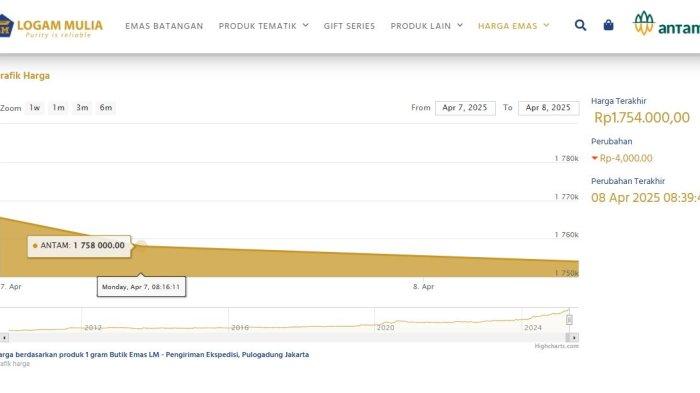Expand the Produk Lain chevron
The width and height of the screenshot is (700, 393).
coord(460,25)
